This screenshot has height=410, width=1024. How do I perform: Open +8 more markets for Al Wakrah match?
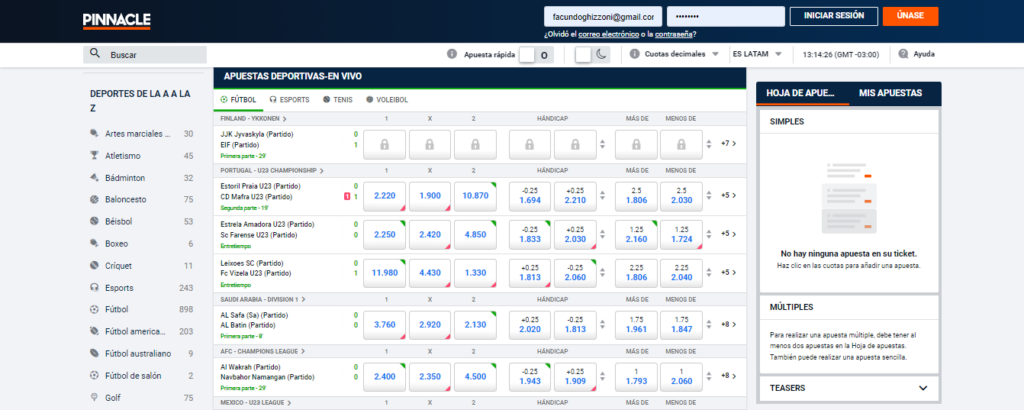point(729,376)
